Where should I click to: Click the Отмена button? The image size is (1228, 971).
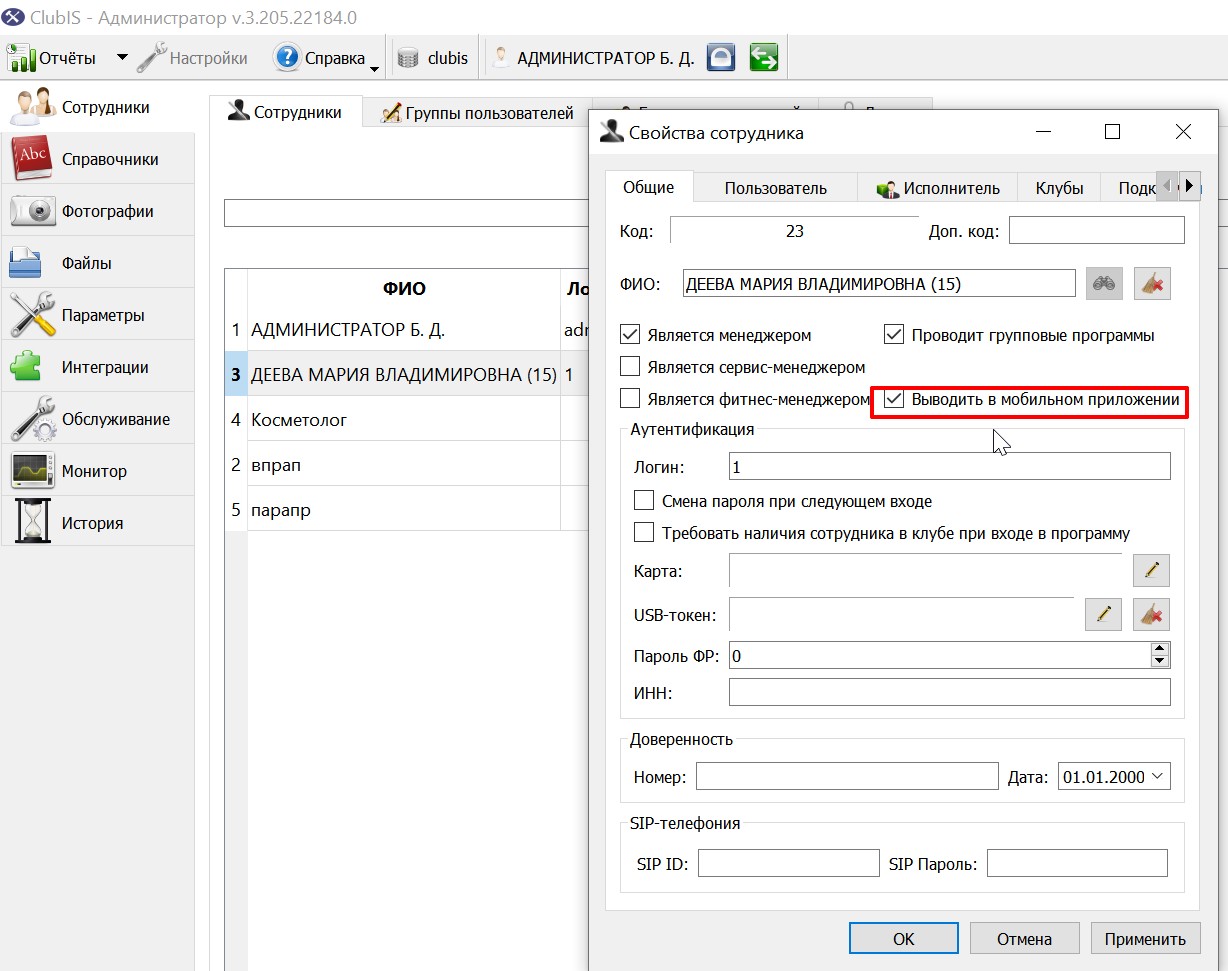[1025, 939]
